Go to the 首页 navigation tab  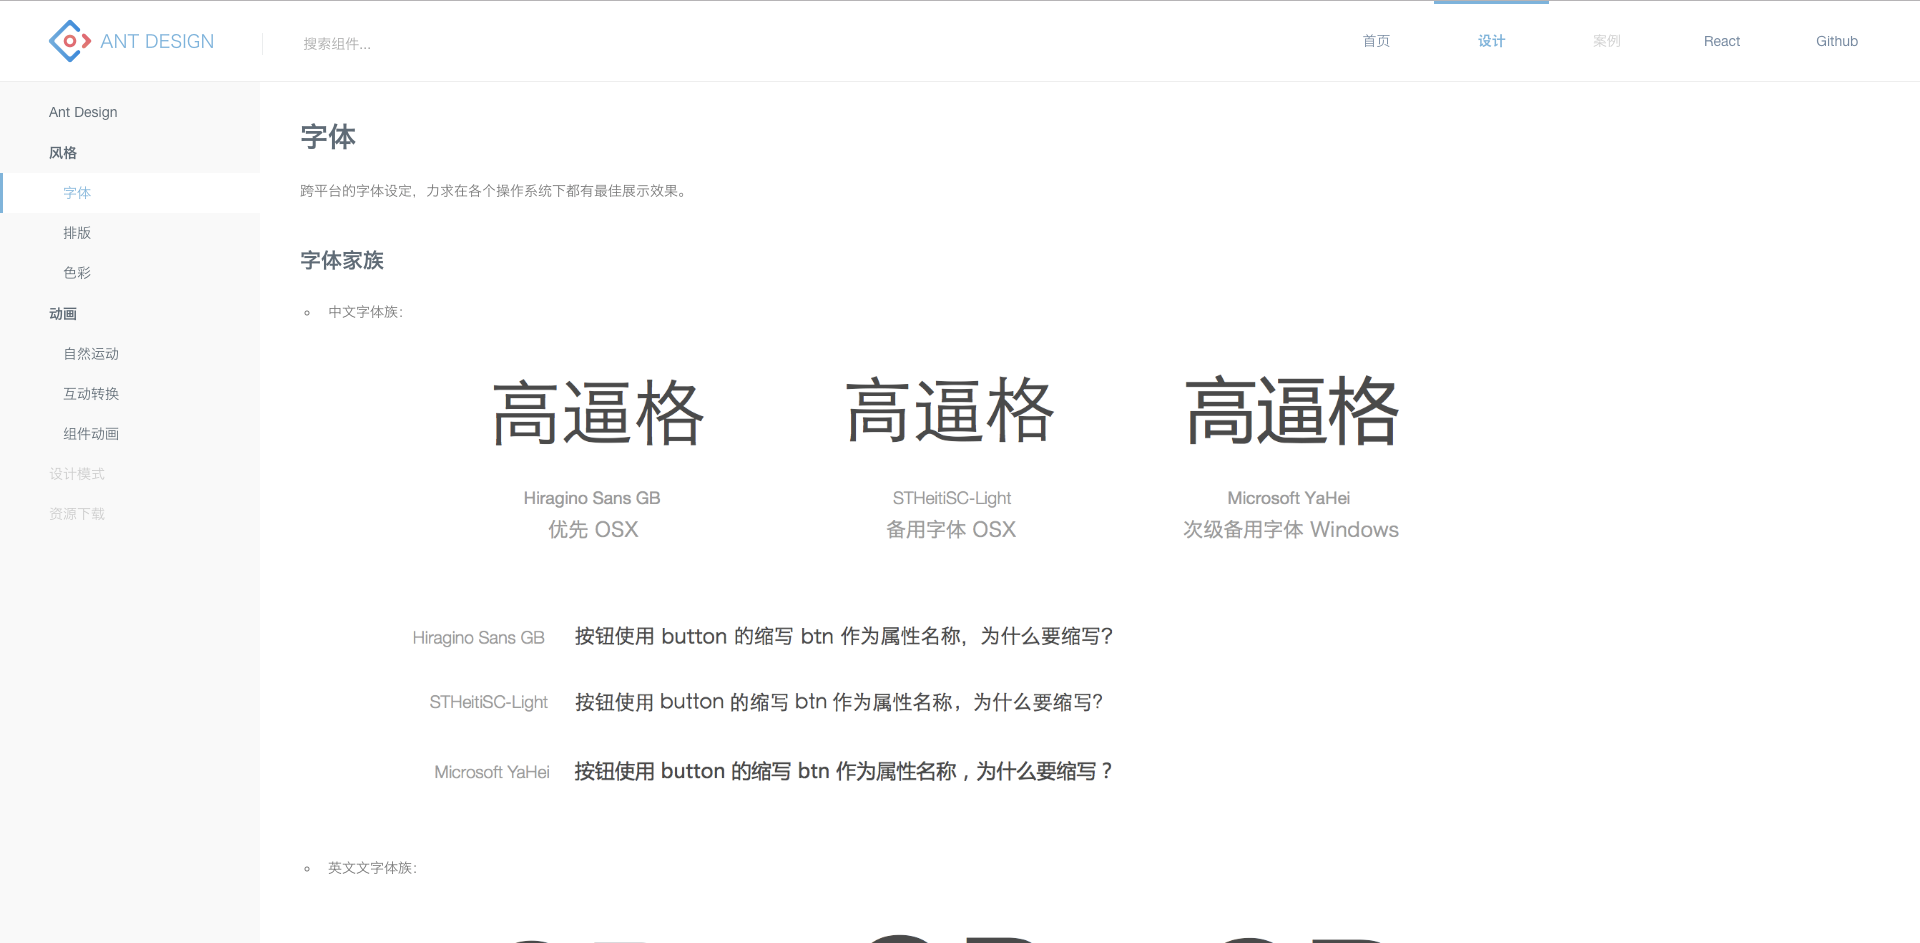[1376, 41]
